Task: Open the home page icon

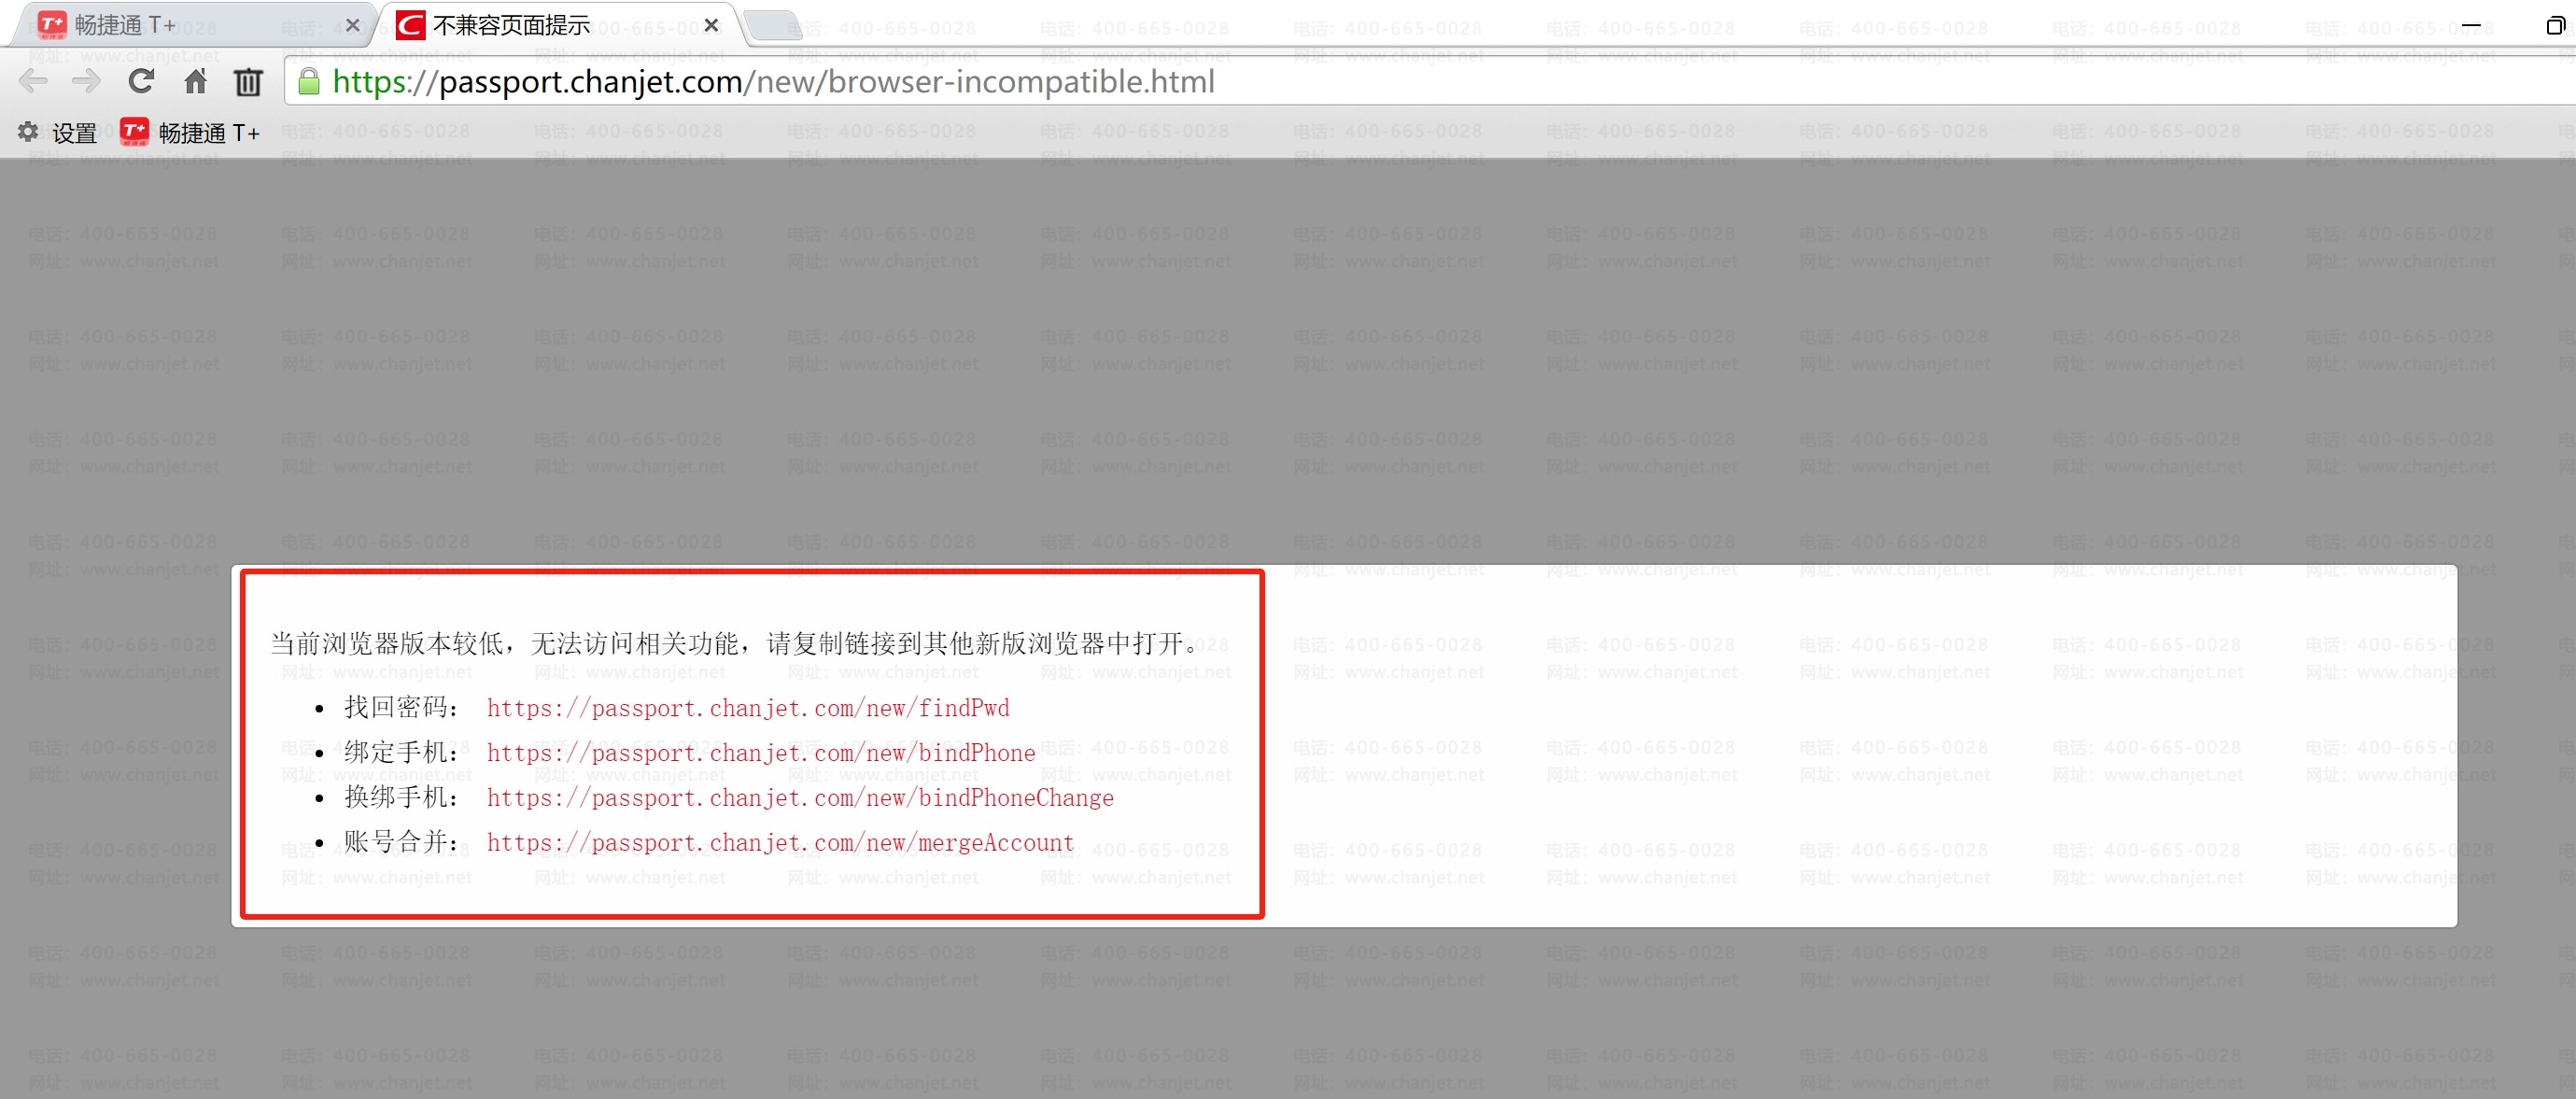Action: click(195, 81)
